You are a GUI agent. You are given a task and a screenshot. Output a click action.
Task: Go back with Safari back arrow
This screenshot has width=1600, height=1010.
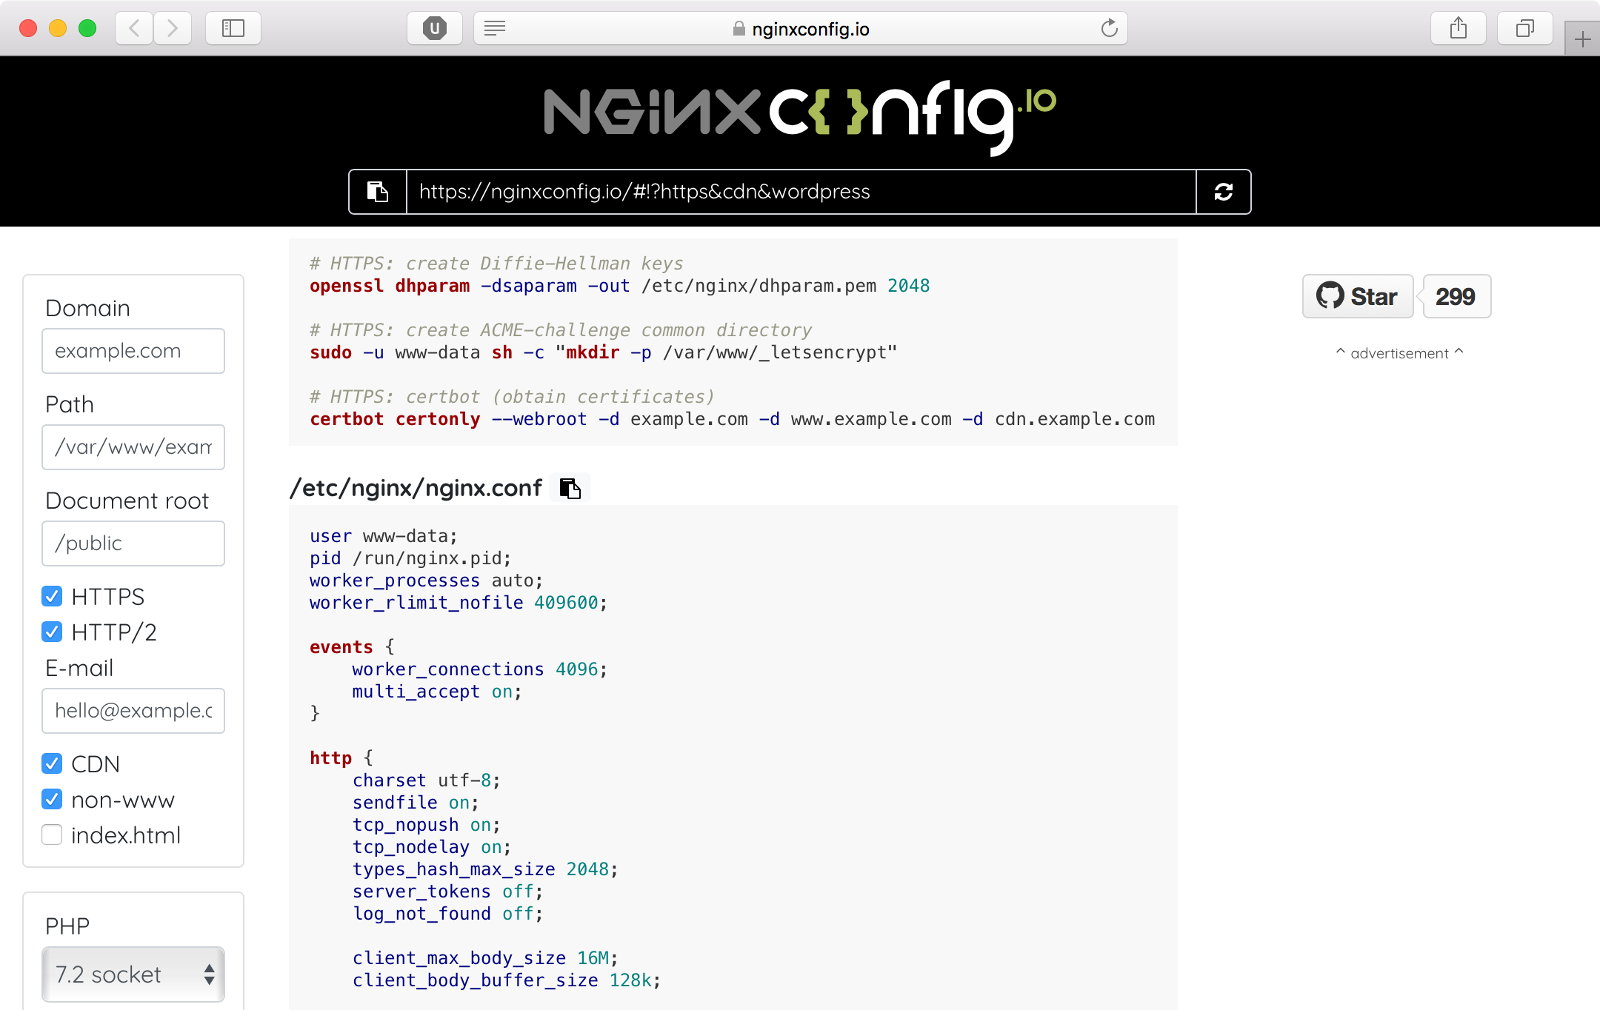click(134, 28)
